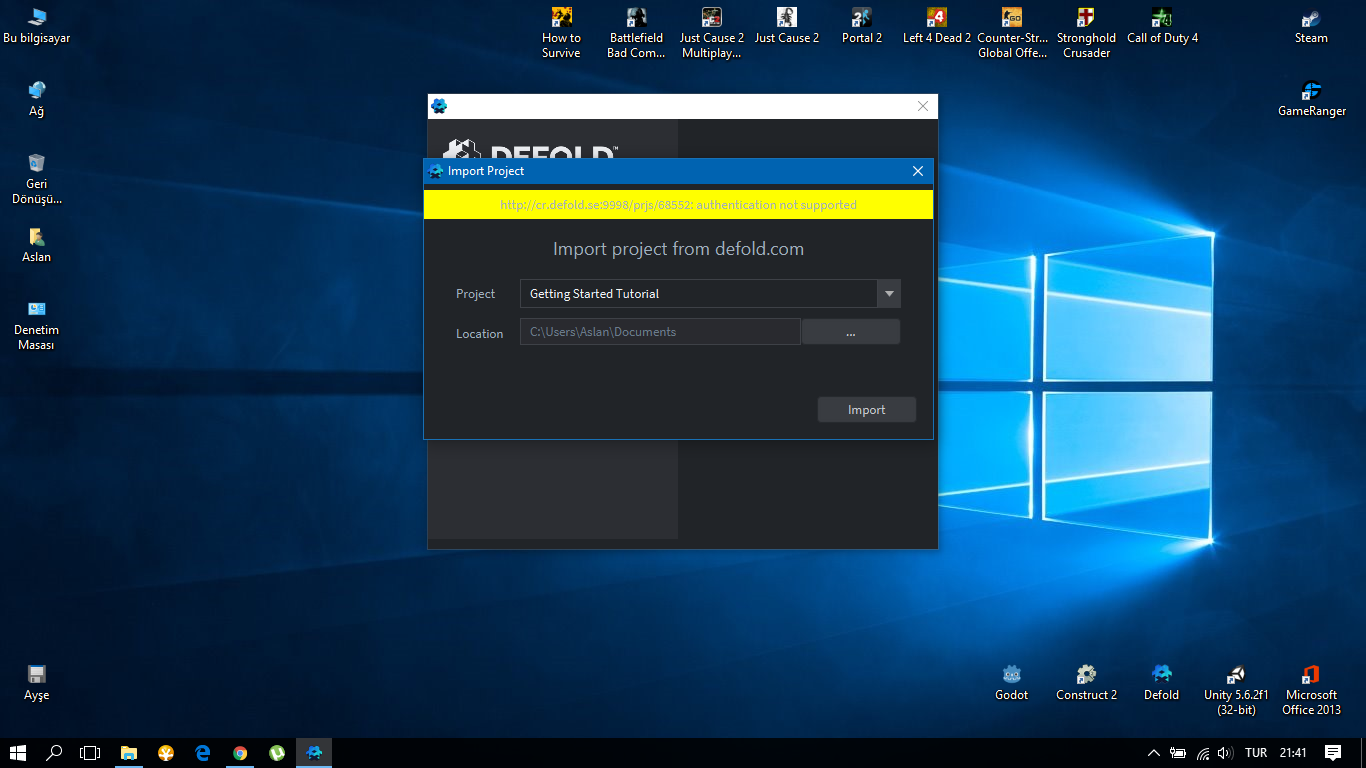
Task: Open Defold desktop shortcut
Action: 1161,684
